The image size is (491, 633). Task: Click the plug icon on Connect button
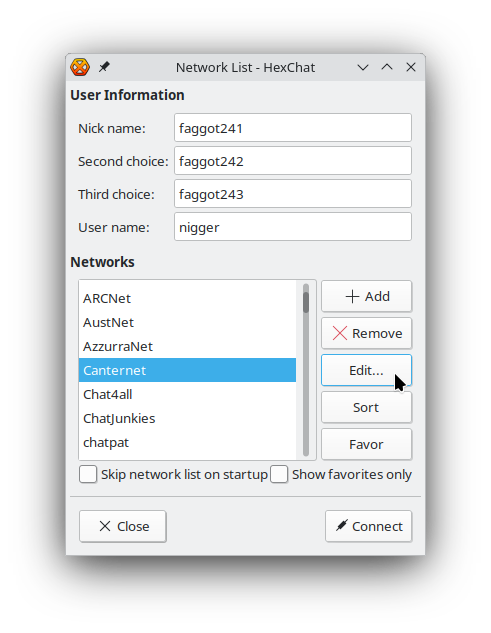342,525
